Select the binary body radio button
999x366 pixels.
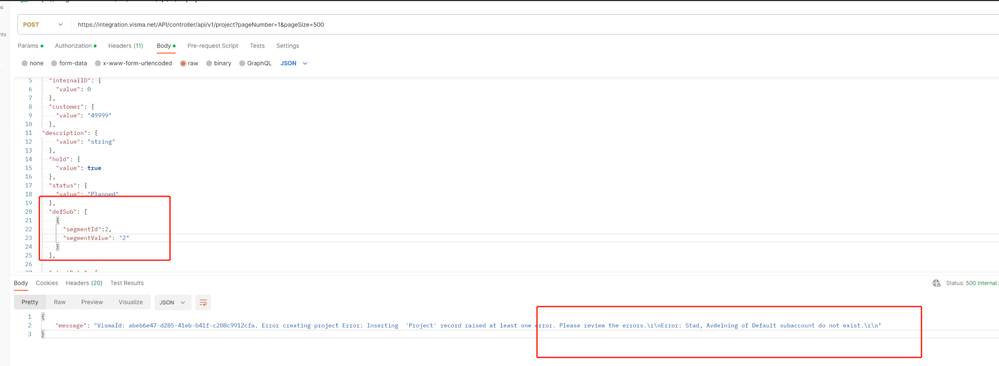pyautogui.click(x=209, y=64)
